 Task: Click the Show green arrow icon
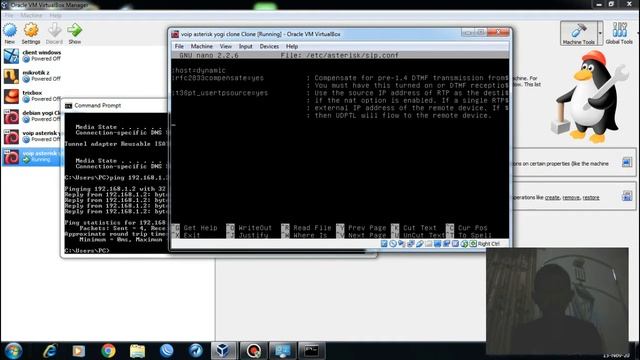[75, 31]
